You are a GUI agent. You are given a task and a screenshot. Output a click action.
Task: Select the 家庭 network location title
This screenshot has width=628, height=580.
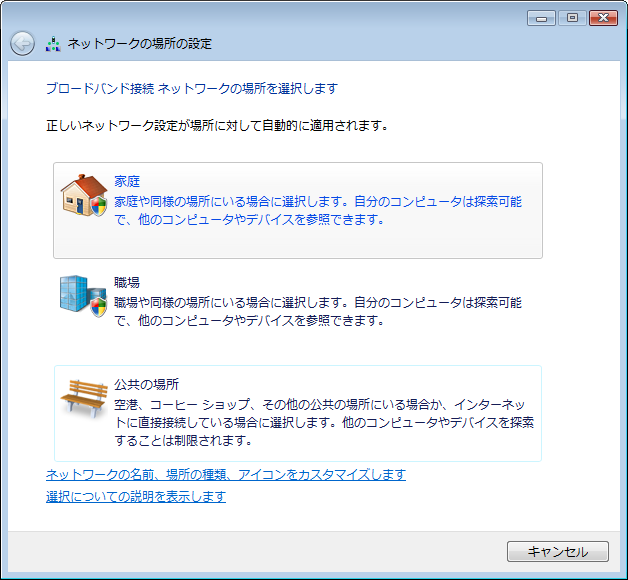pos(127,181)
